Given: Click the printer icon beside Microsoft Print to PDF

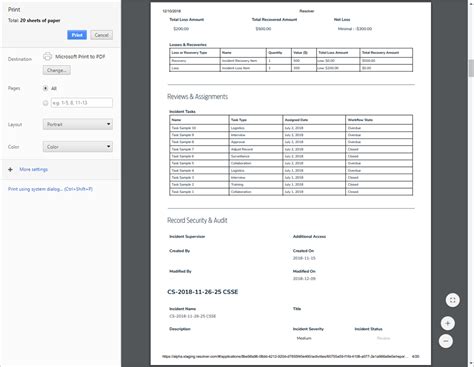Looking at the screenshot, I should click(x=47, y=56).
